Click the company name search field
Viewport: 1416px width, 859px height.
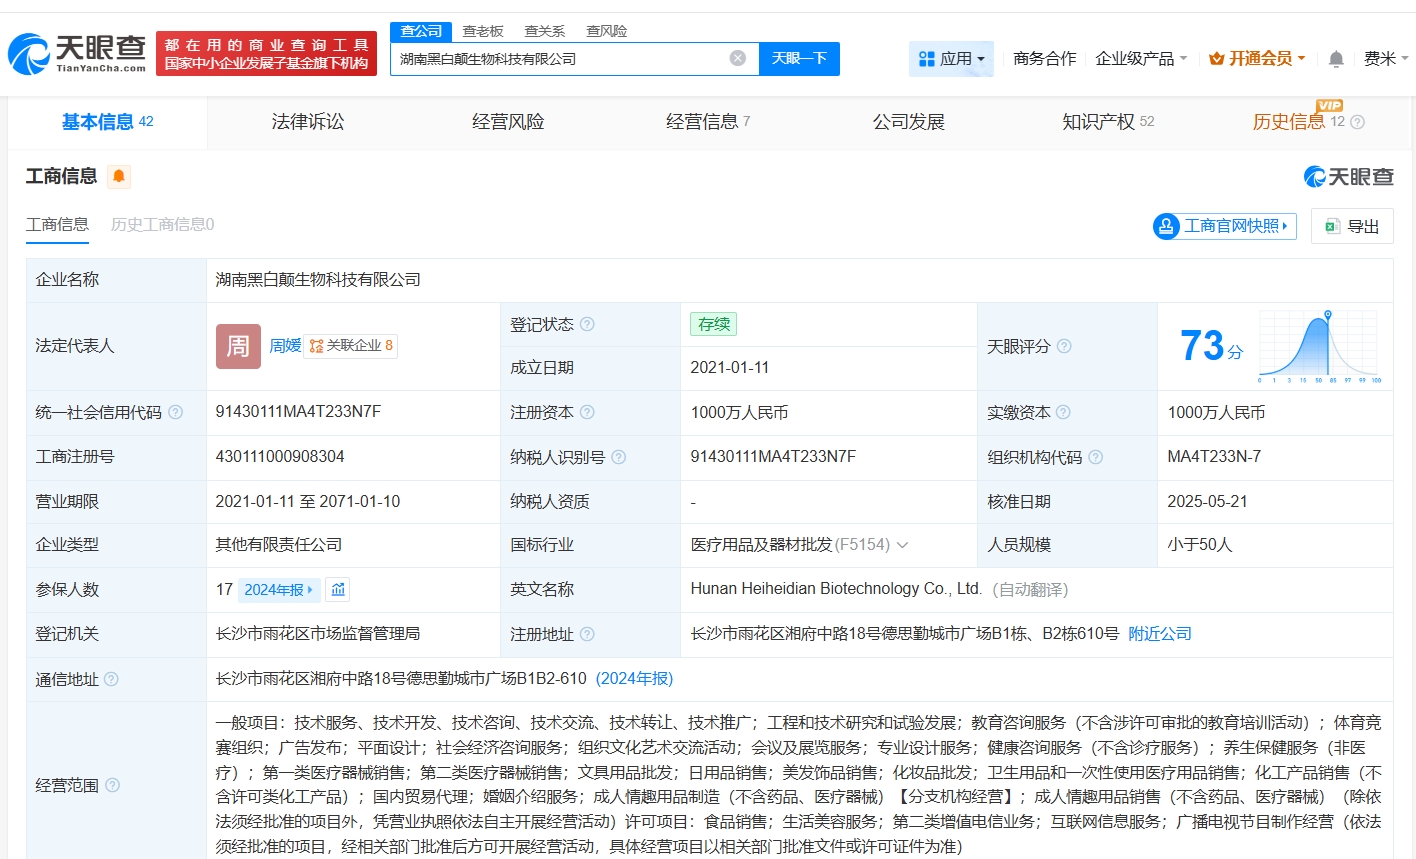pyautogui.click(x=560, y=59)
